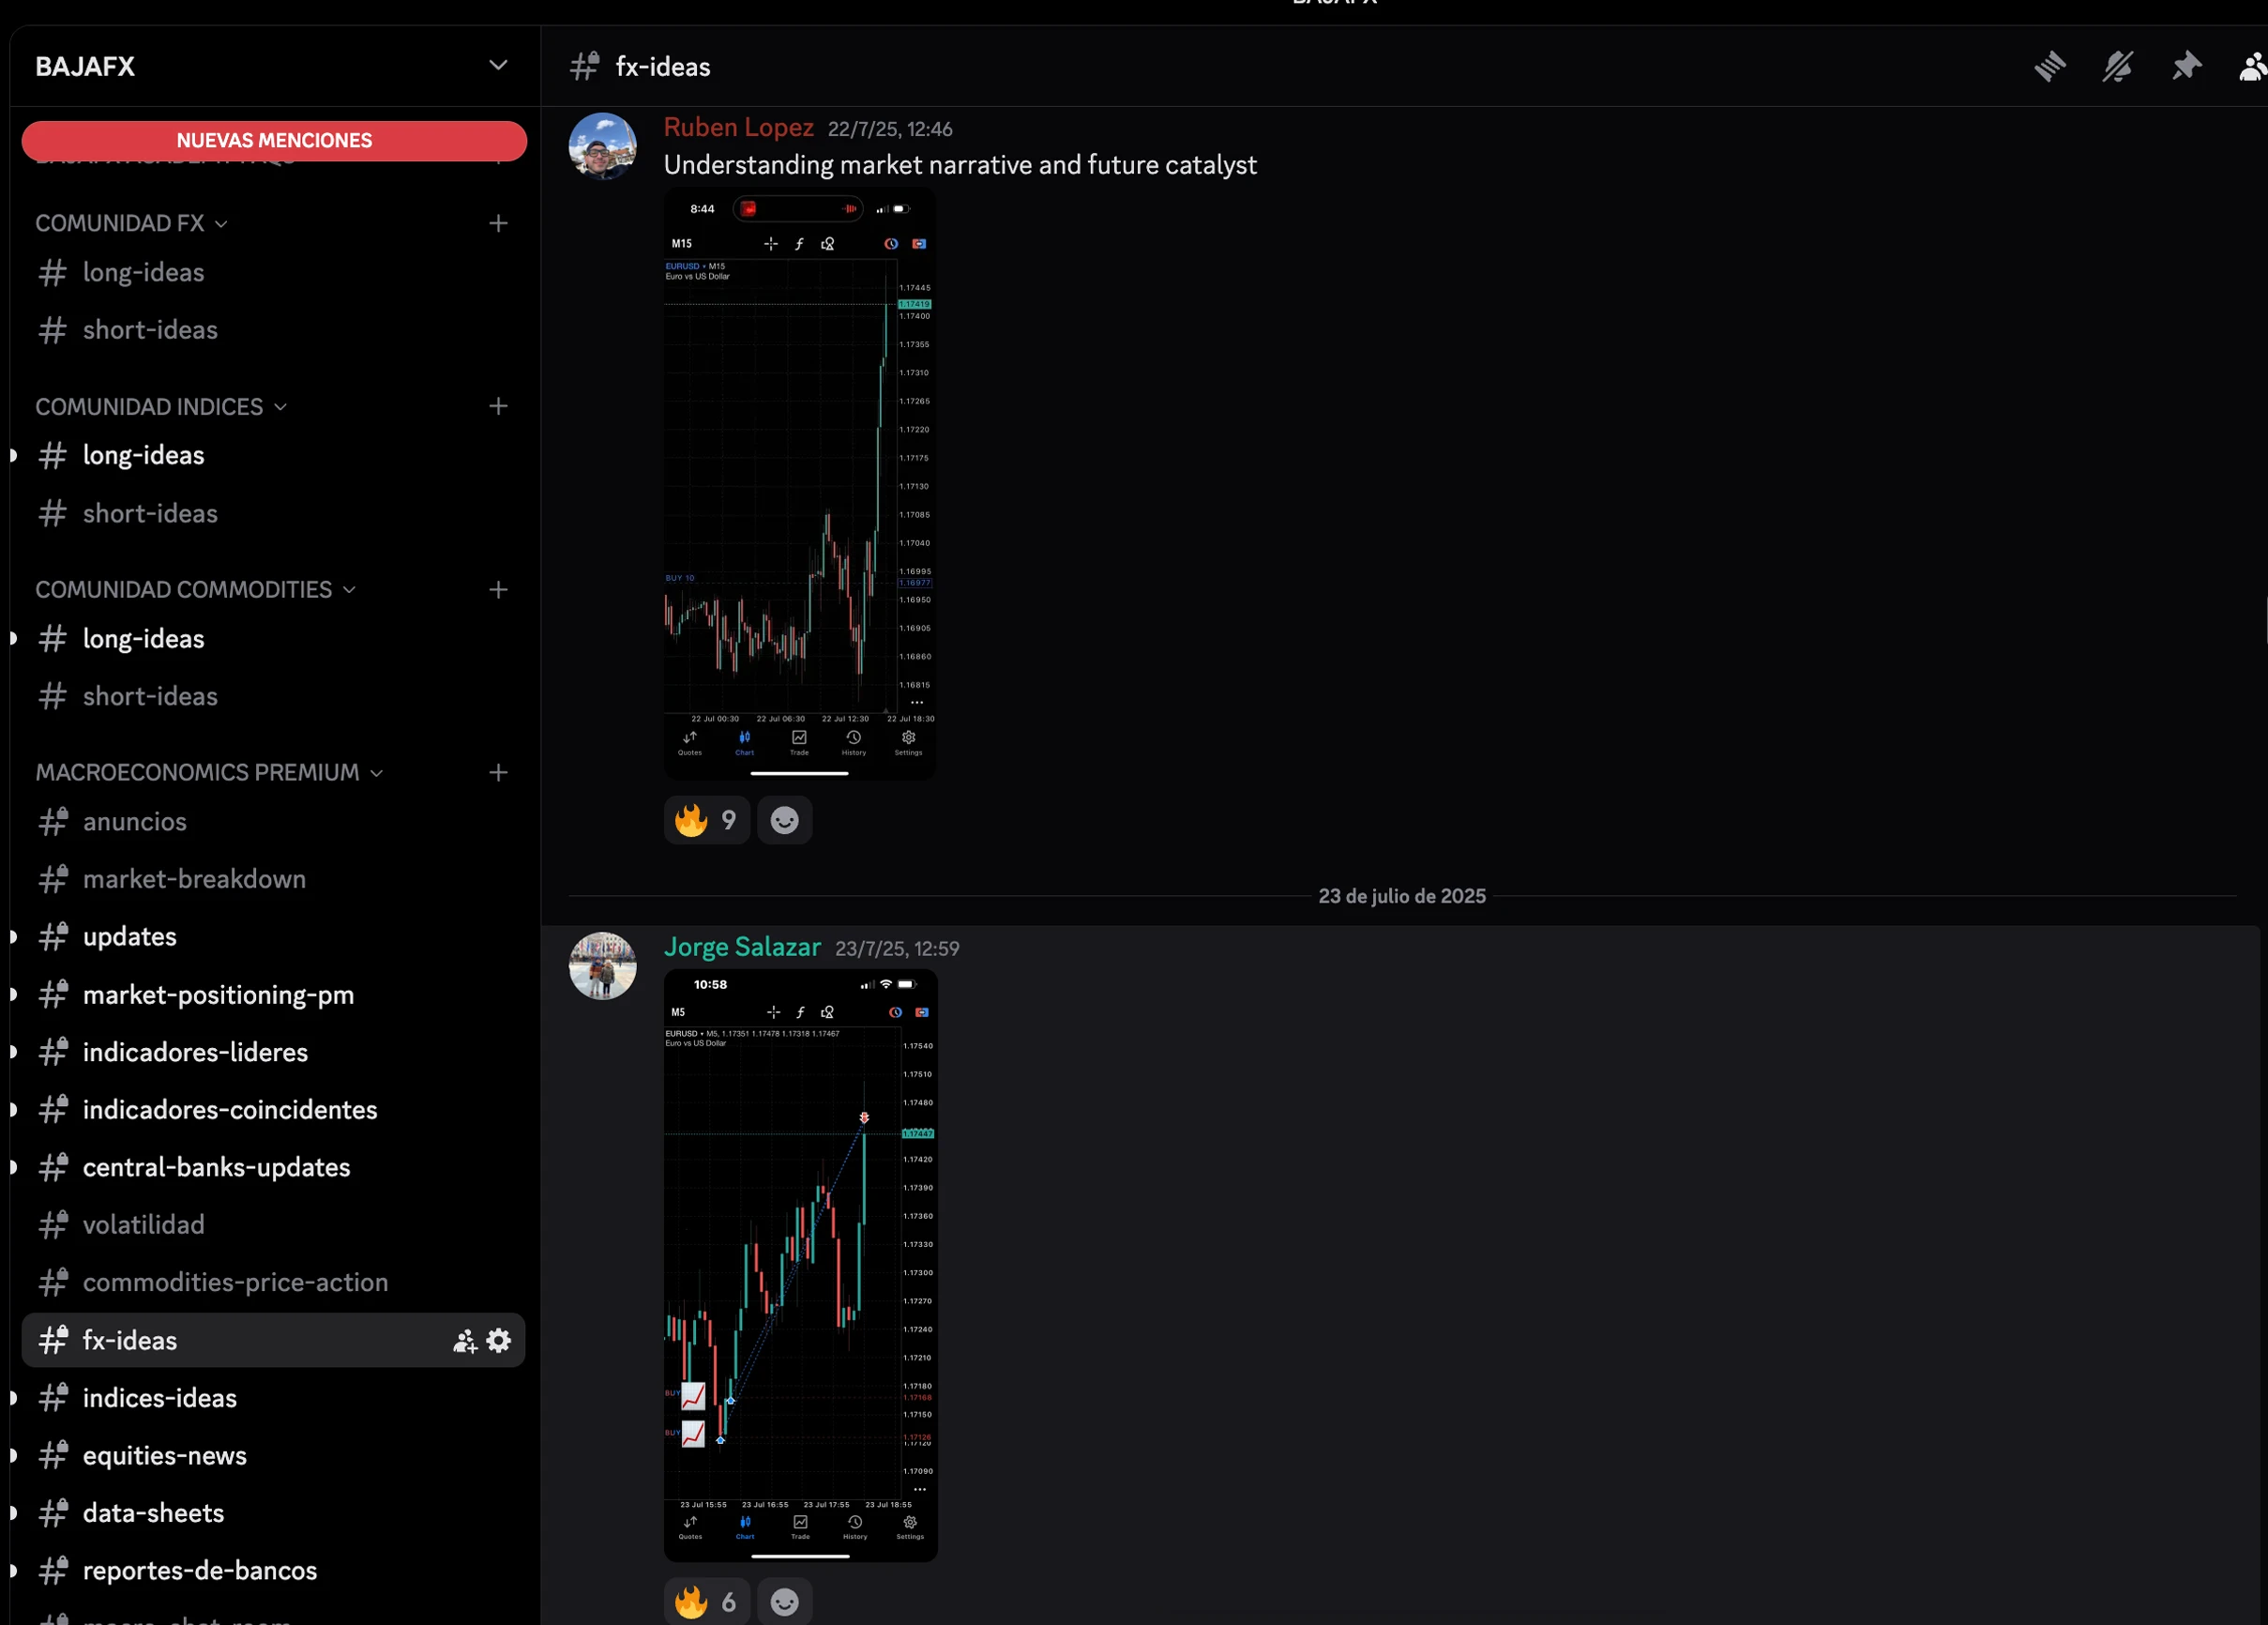Click the muted notification bell icon

pyautogui.click(x=2117, y=67)
